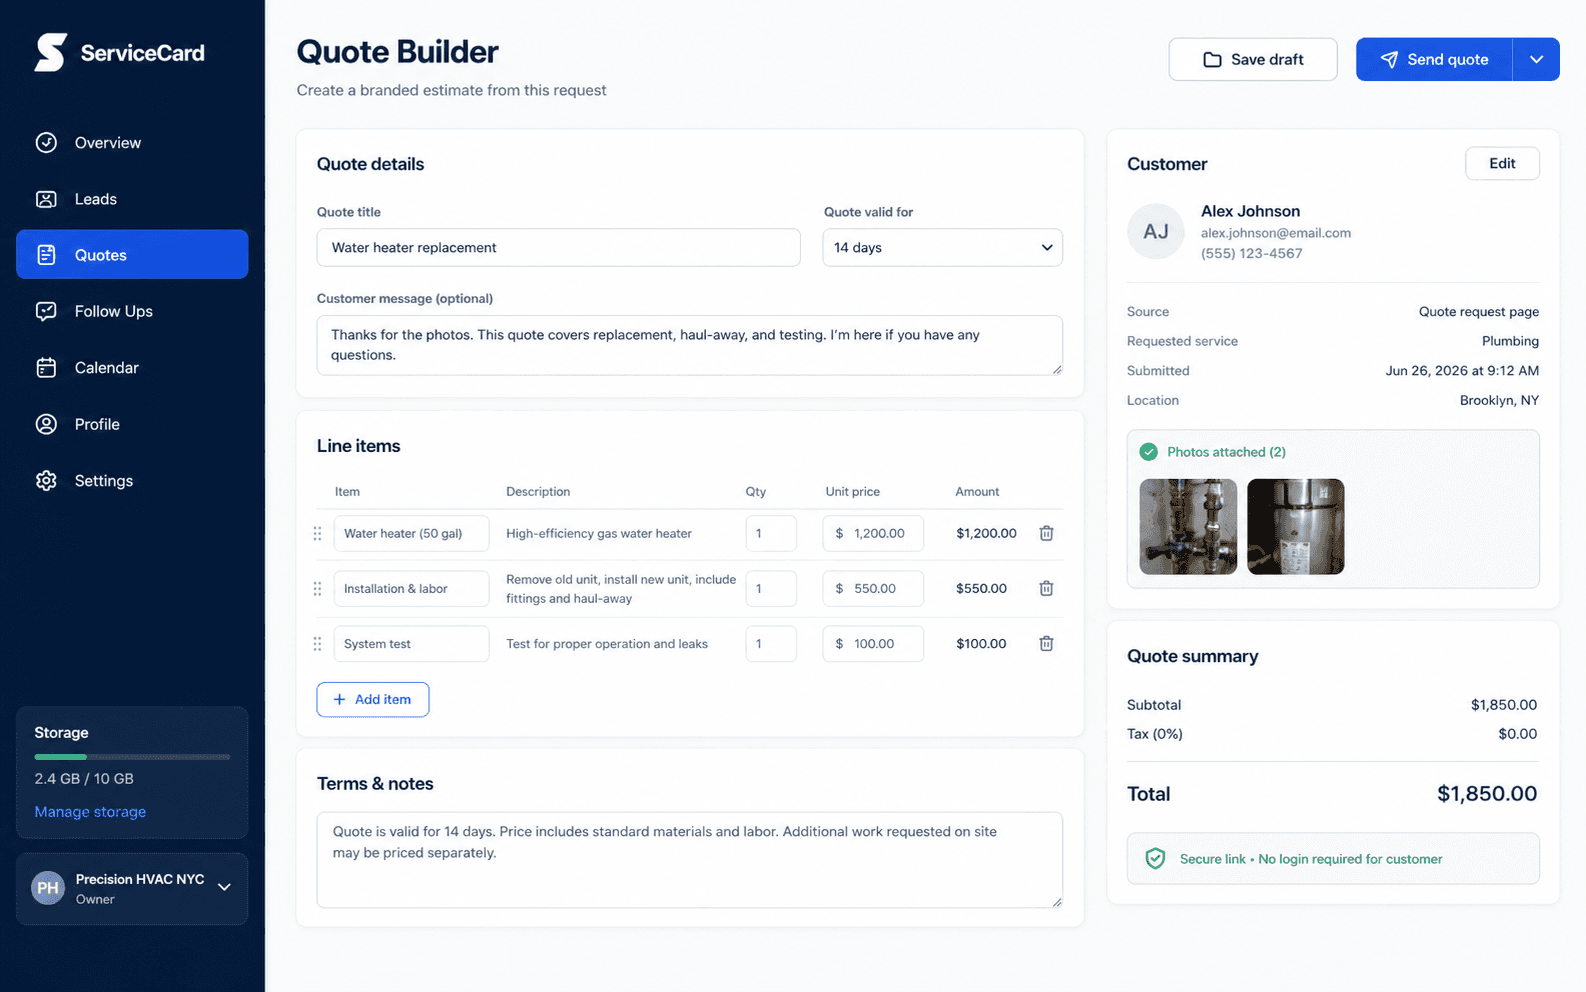
Task: Click the $1,200.00 amount cell
Action: tap(986, 533)
